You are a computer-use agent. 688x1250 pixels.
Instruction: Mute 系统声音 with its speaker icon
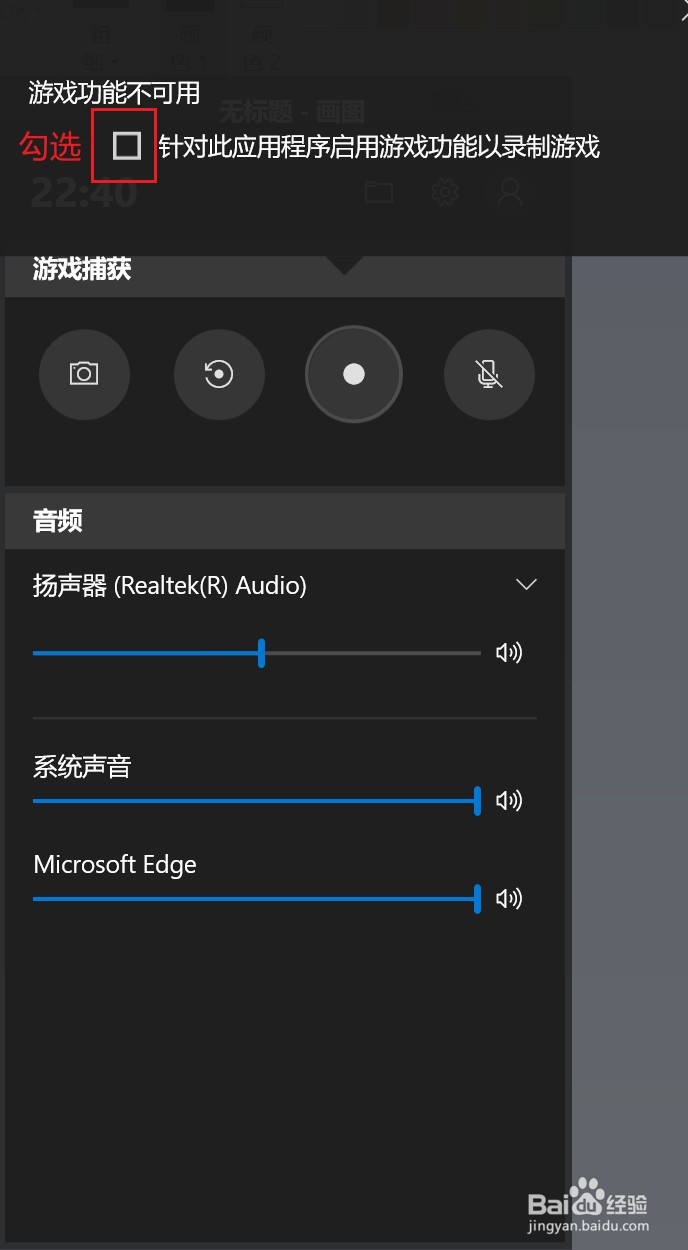coord(509,800)
